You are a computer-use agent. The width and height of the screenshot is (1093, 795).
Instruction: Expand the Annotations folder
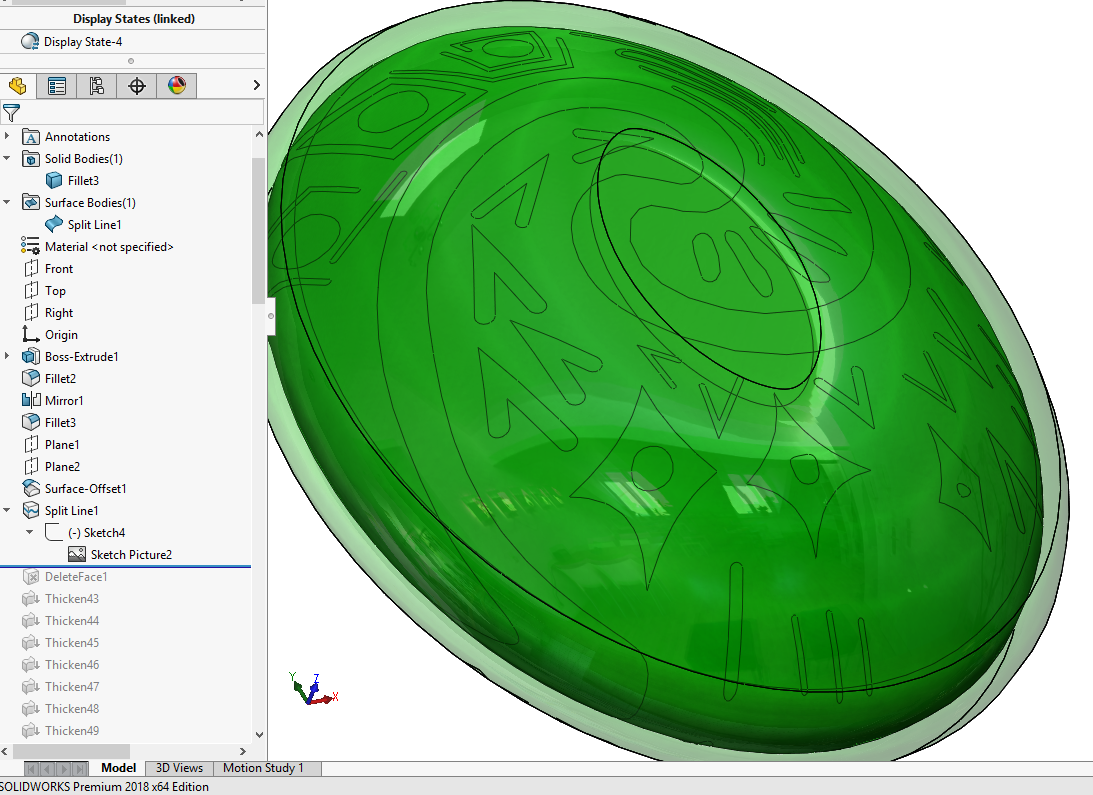click(7, 137)
